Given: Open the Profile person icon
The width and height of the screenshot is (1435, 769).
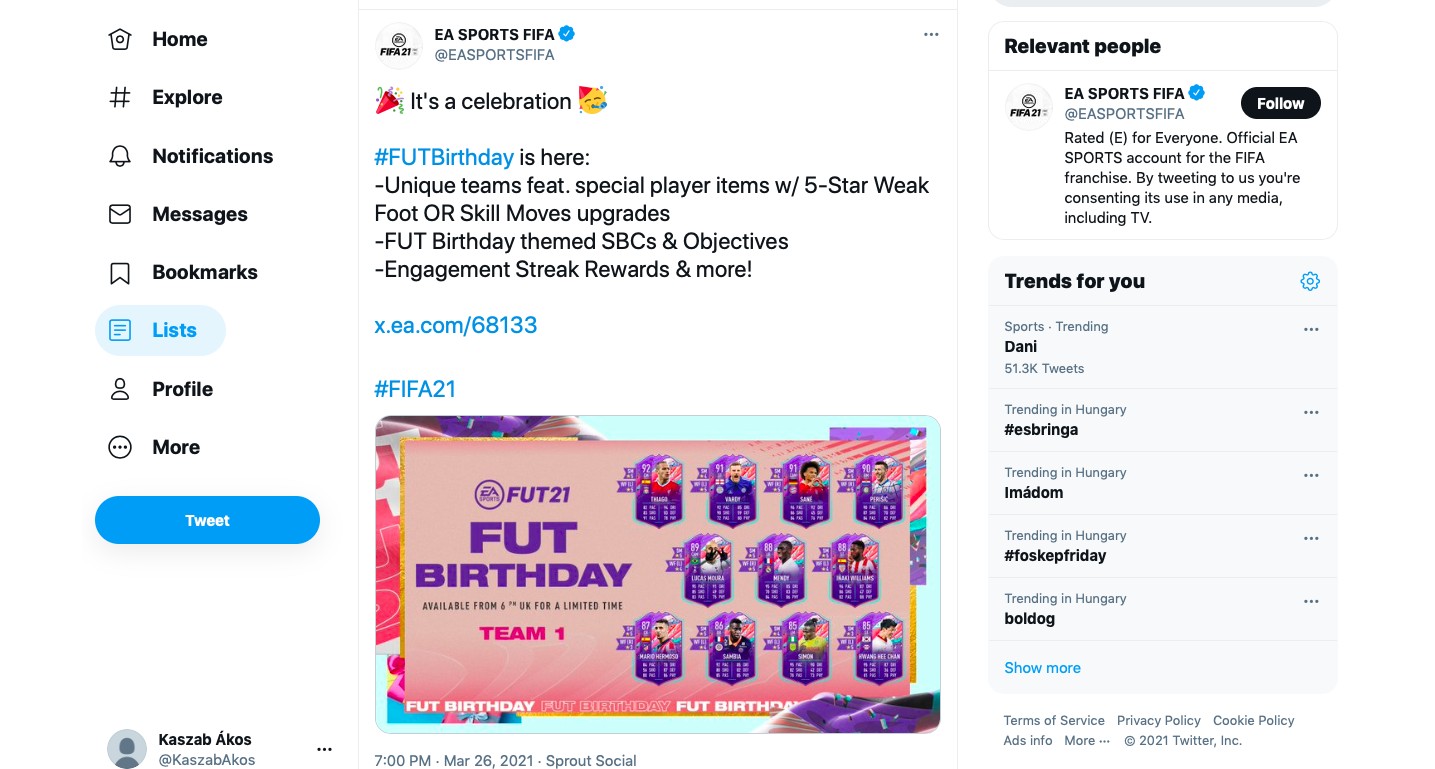Looking at the screenshot, I should point(120,389).
